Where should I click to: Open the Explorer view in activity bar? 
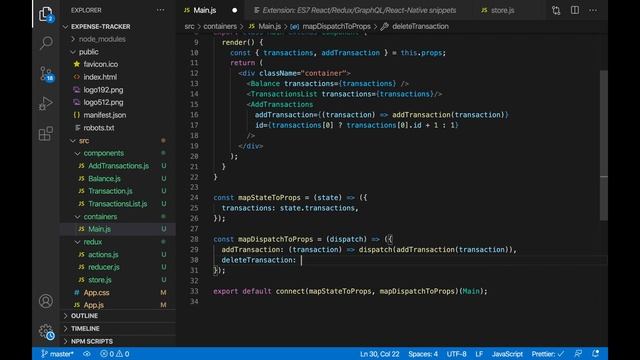[x=46, y=14]
